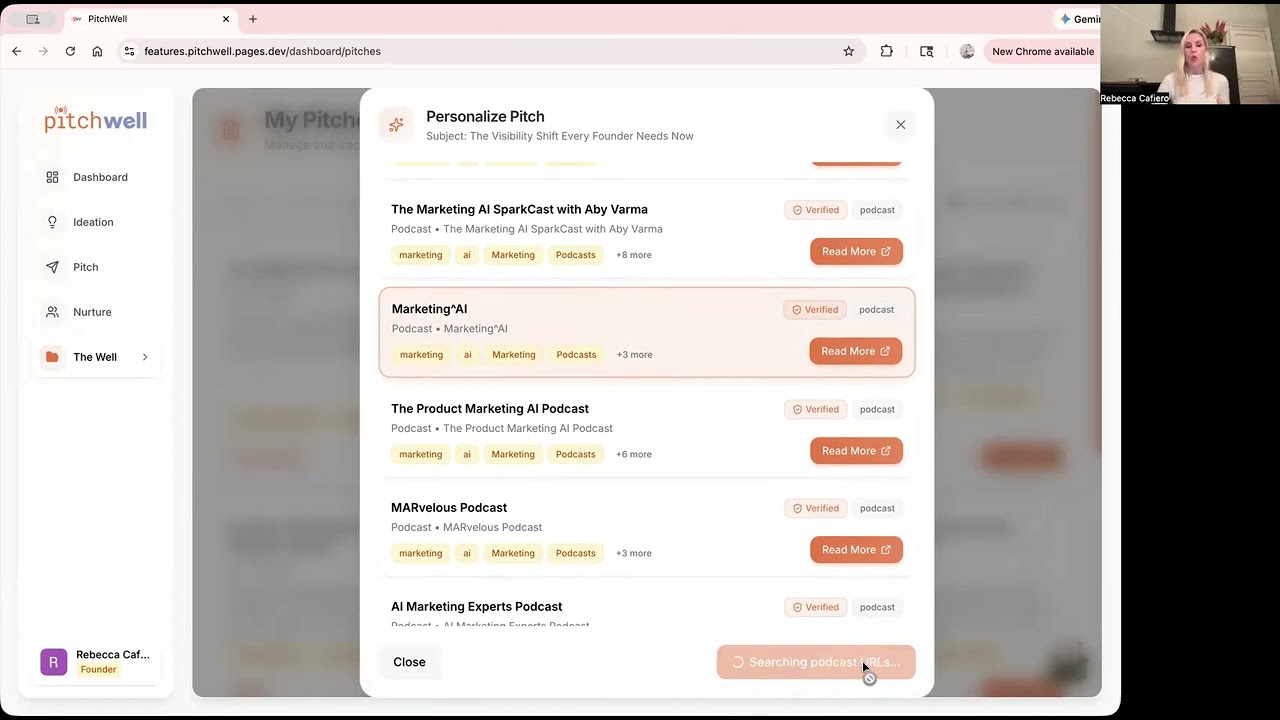Select the Marketing^AI podcast card title

click(429, 309)
